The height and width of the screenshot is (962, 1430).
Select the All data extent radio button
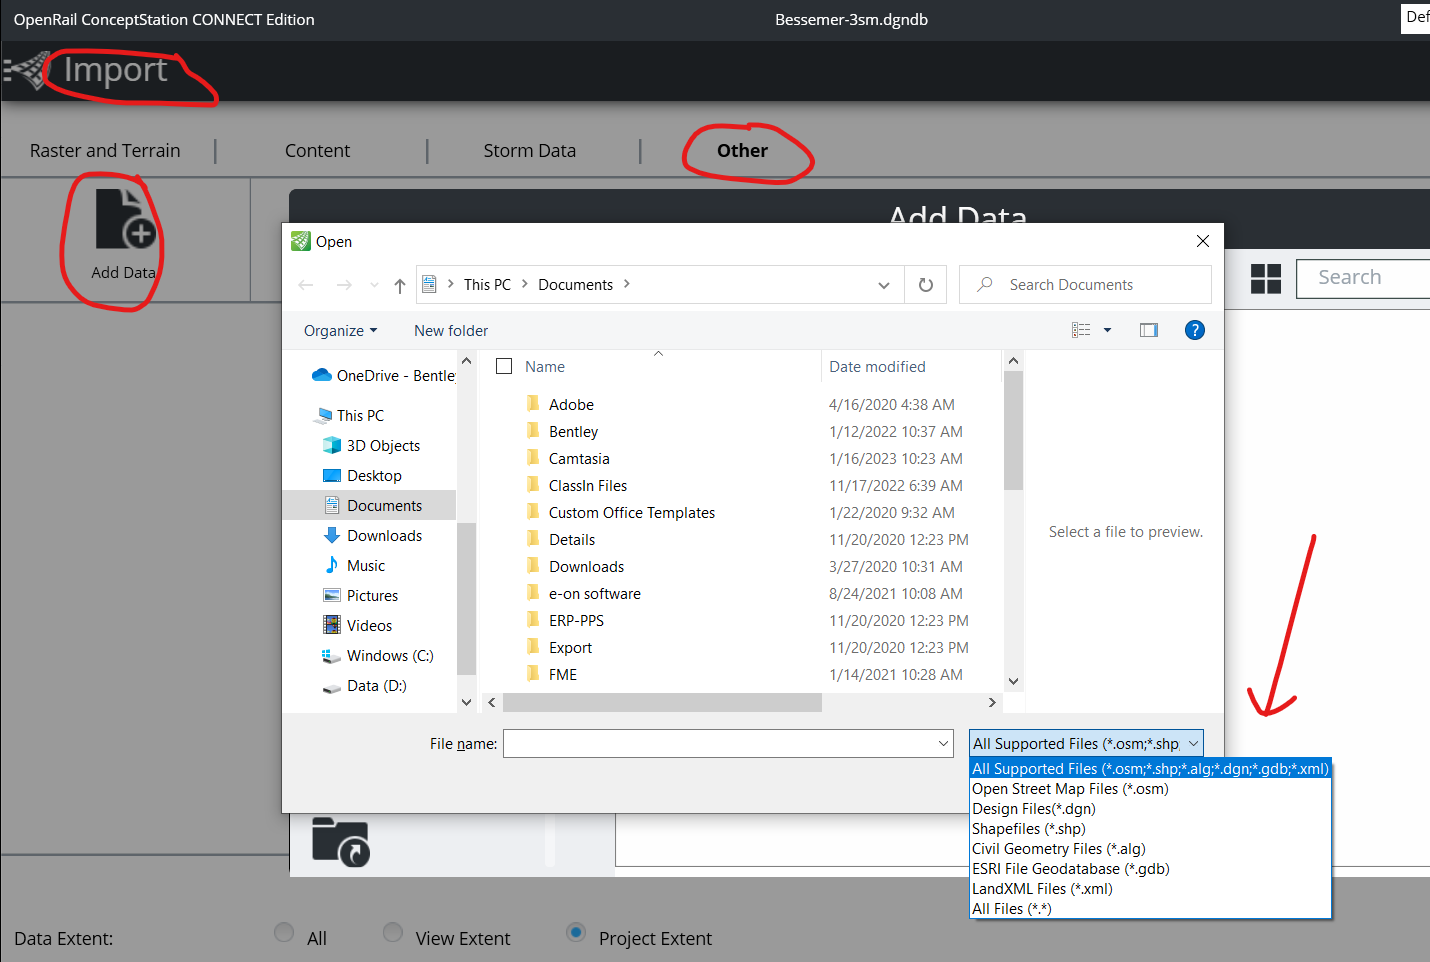point(284,932)
